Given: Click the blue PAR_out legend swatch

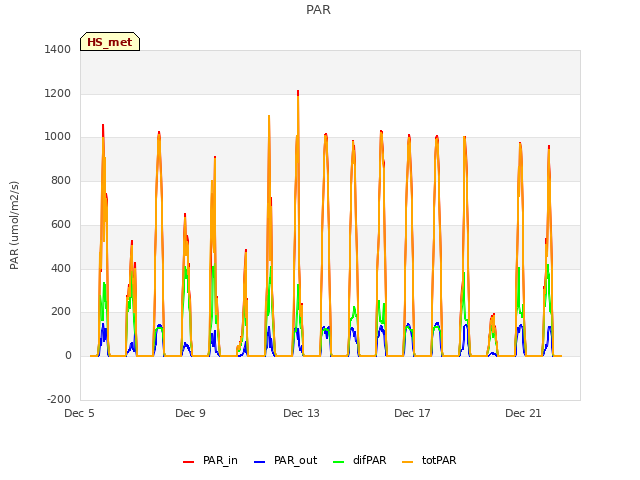Looking at the screenshot, I should (x=260, y=462).
